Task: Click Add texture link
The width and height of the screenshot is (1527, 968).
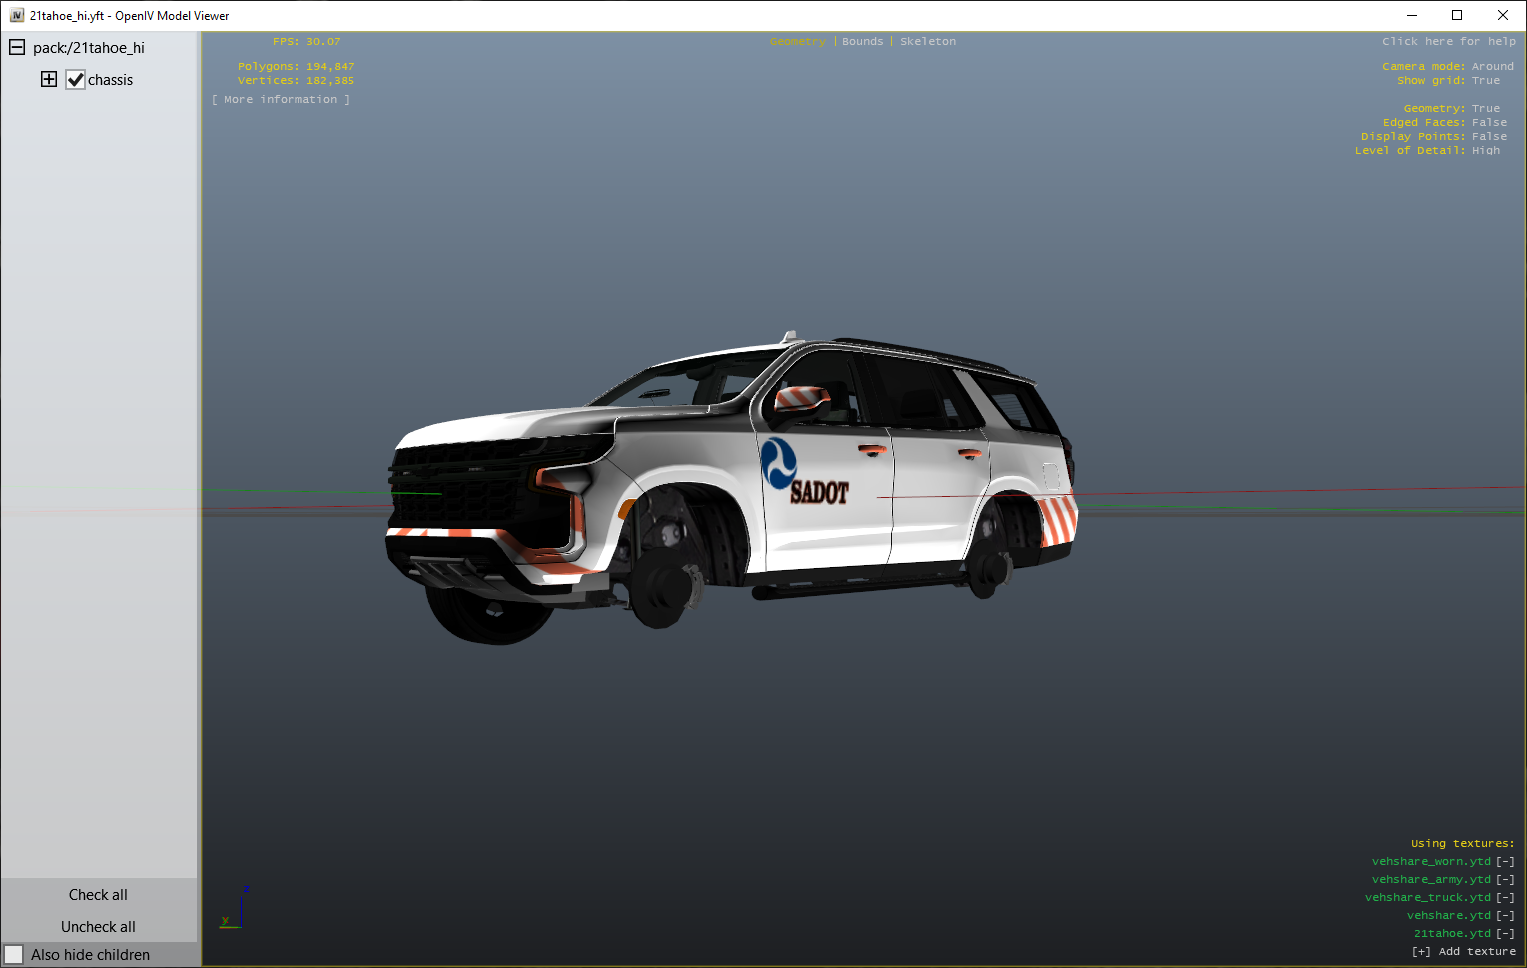Action: click(1463, 951)
